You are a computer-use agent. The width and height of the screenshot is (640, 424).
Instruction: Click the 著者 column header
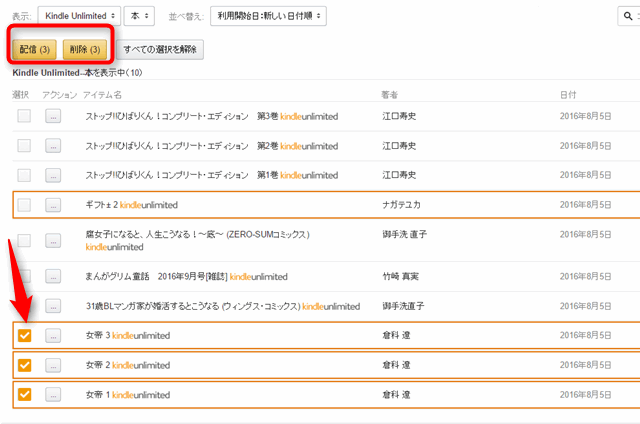click(x=389, y=95)
